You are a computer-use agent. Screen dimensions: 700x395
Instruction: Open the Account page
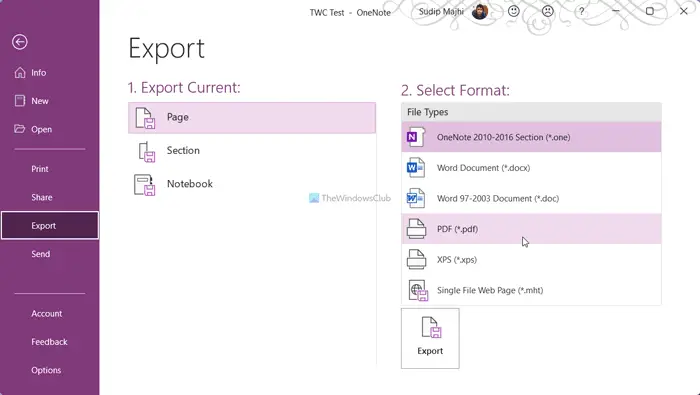tap(50, 313)
